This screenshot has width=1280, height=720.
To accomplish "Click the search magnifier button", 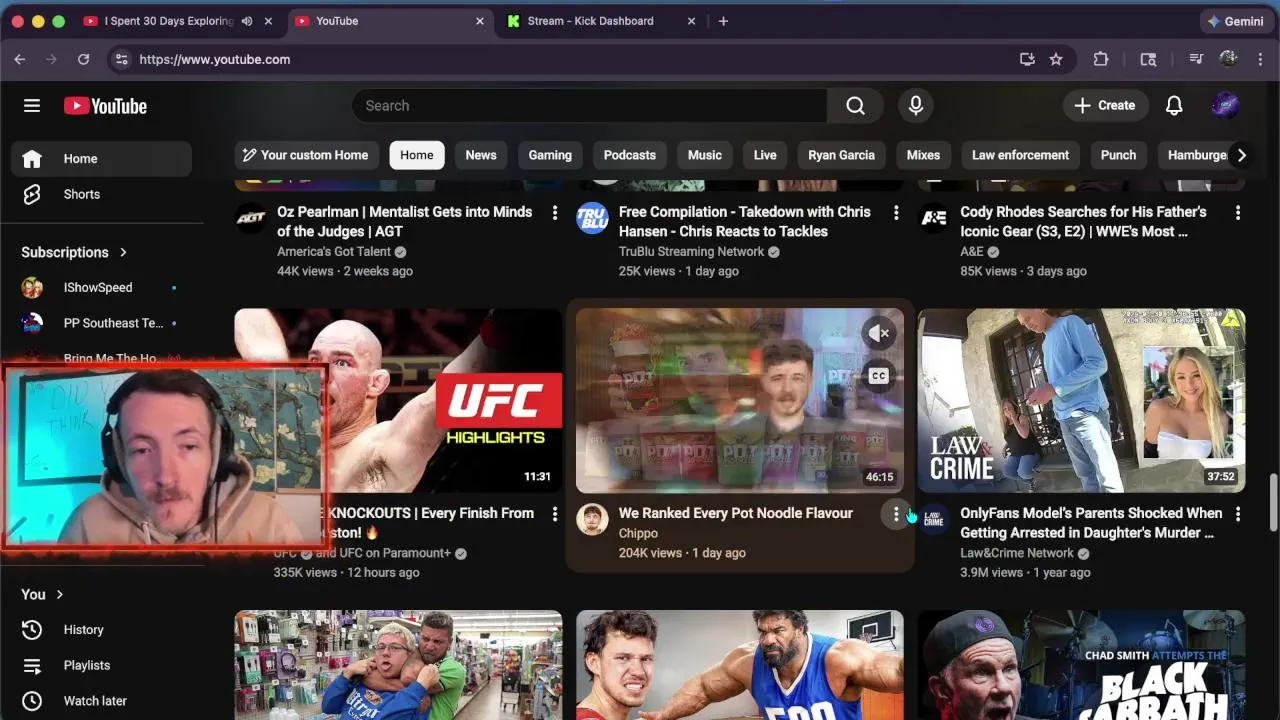I will point(855,106).
